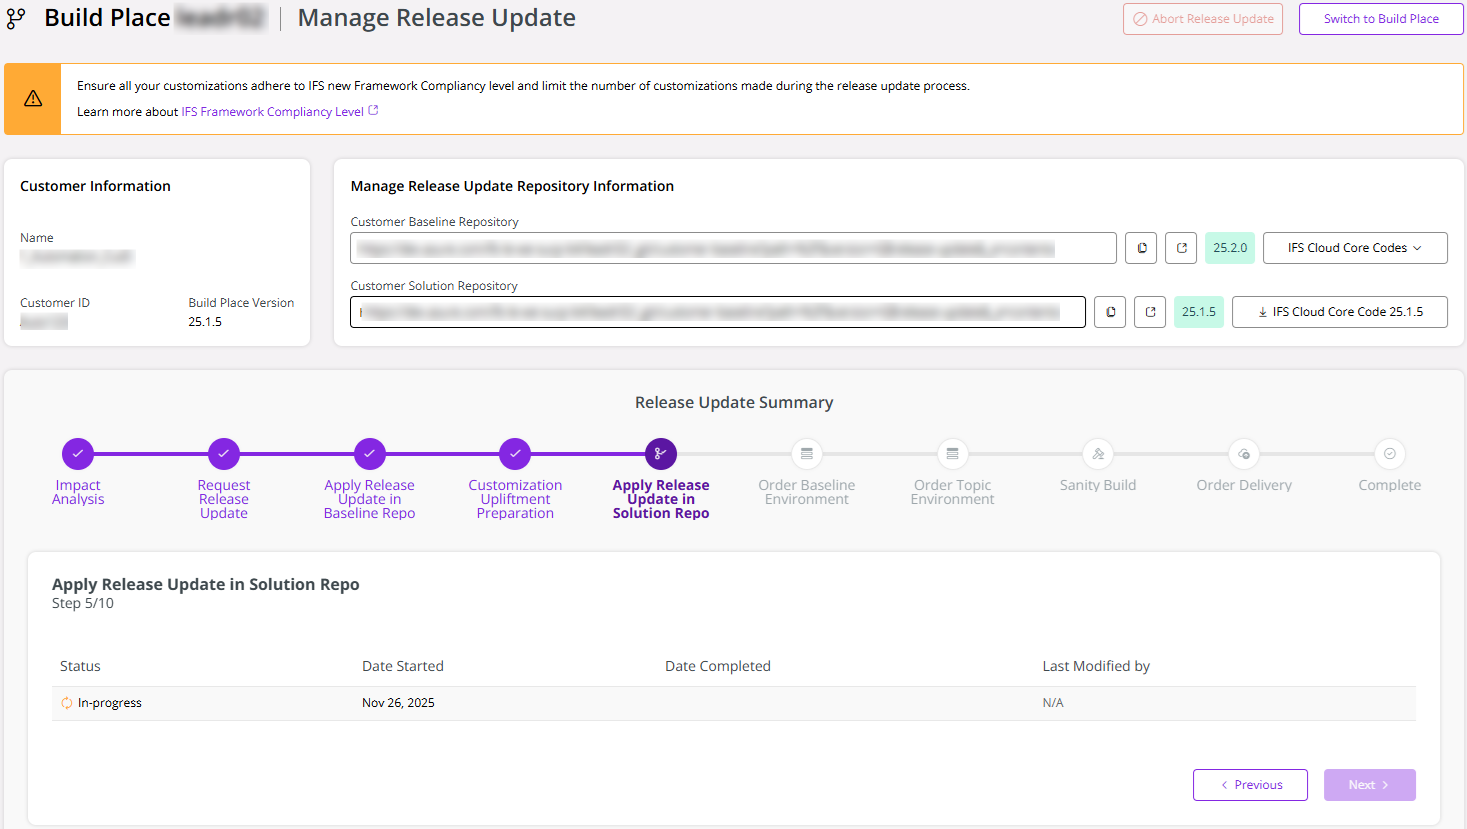Open the IFS Framework Compliancy Level link

click(x=272, y=111)
